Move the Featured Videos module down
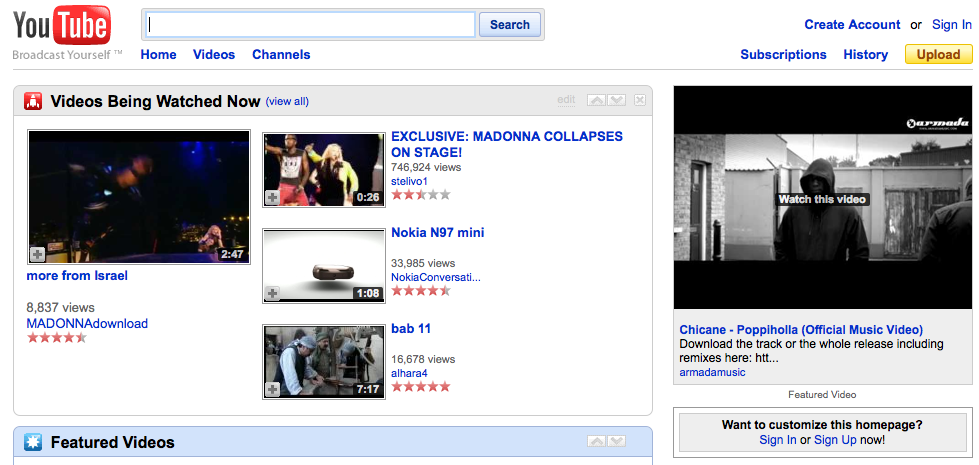This screenshot has width=979, height=465. (616, 441)
